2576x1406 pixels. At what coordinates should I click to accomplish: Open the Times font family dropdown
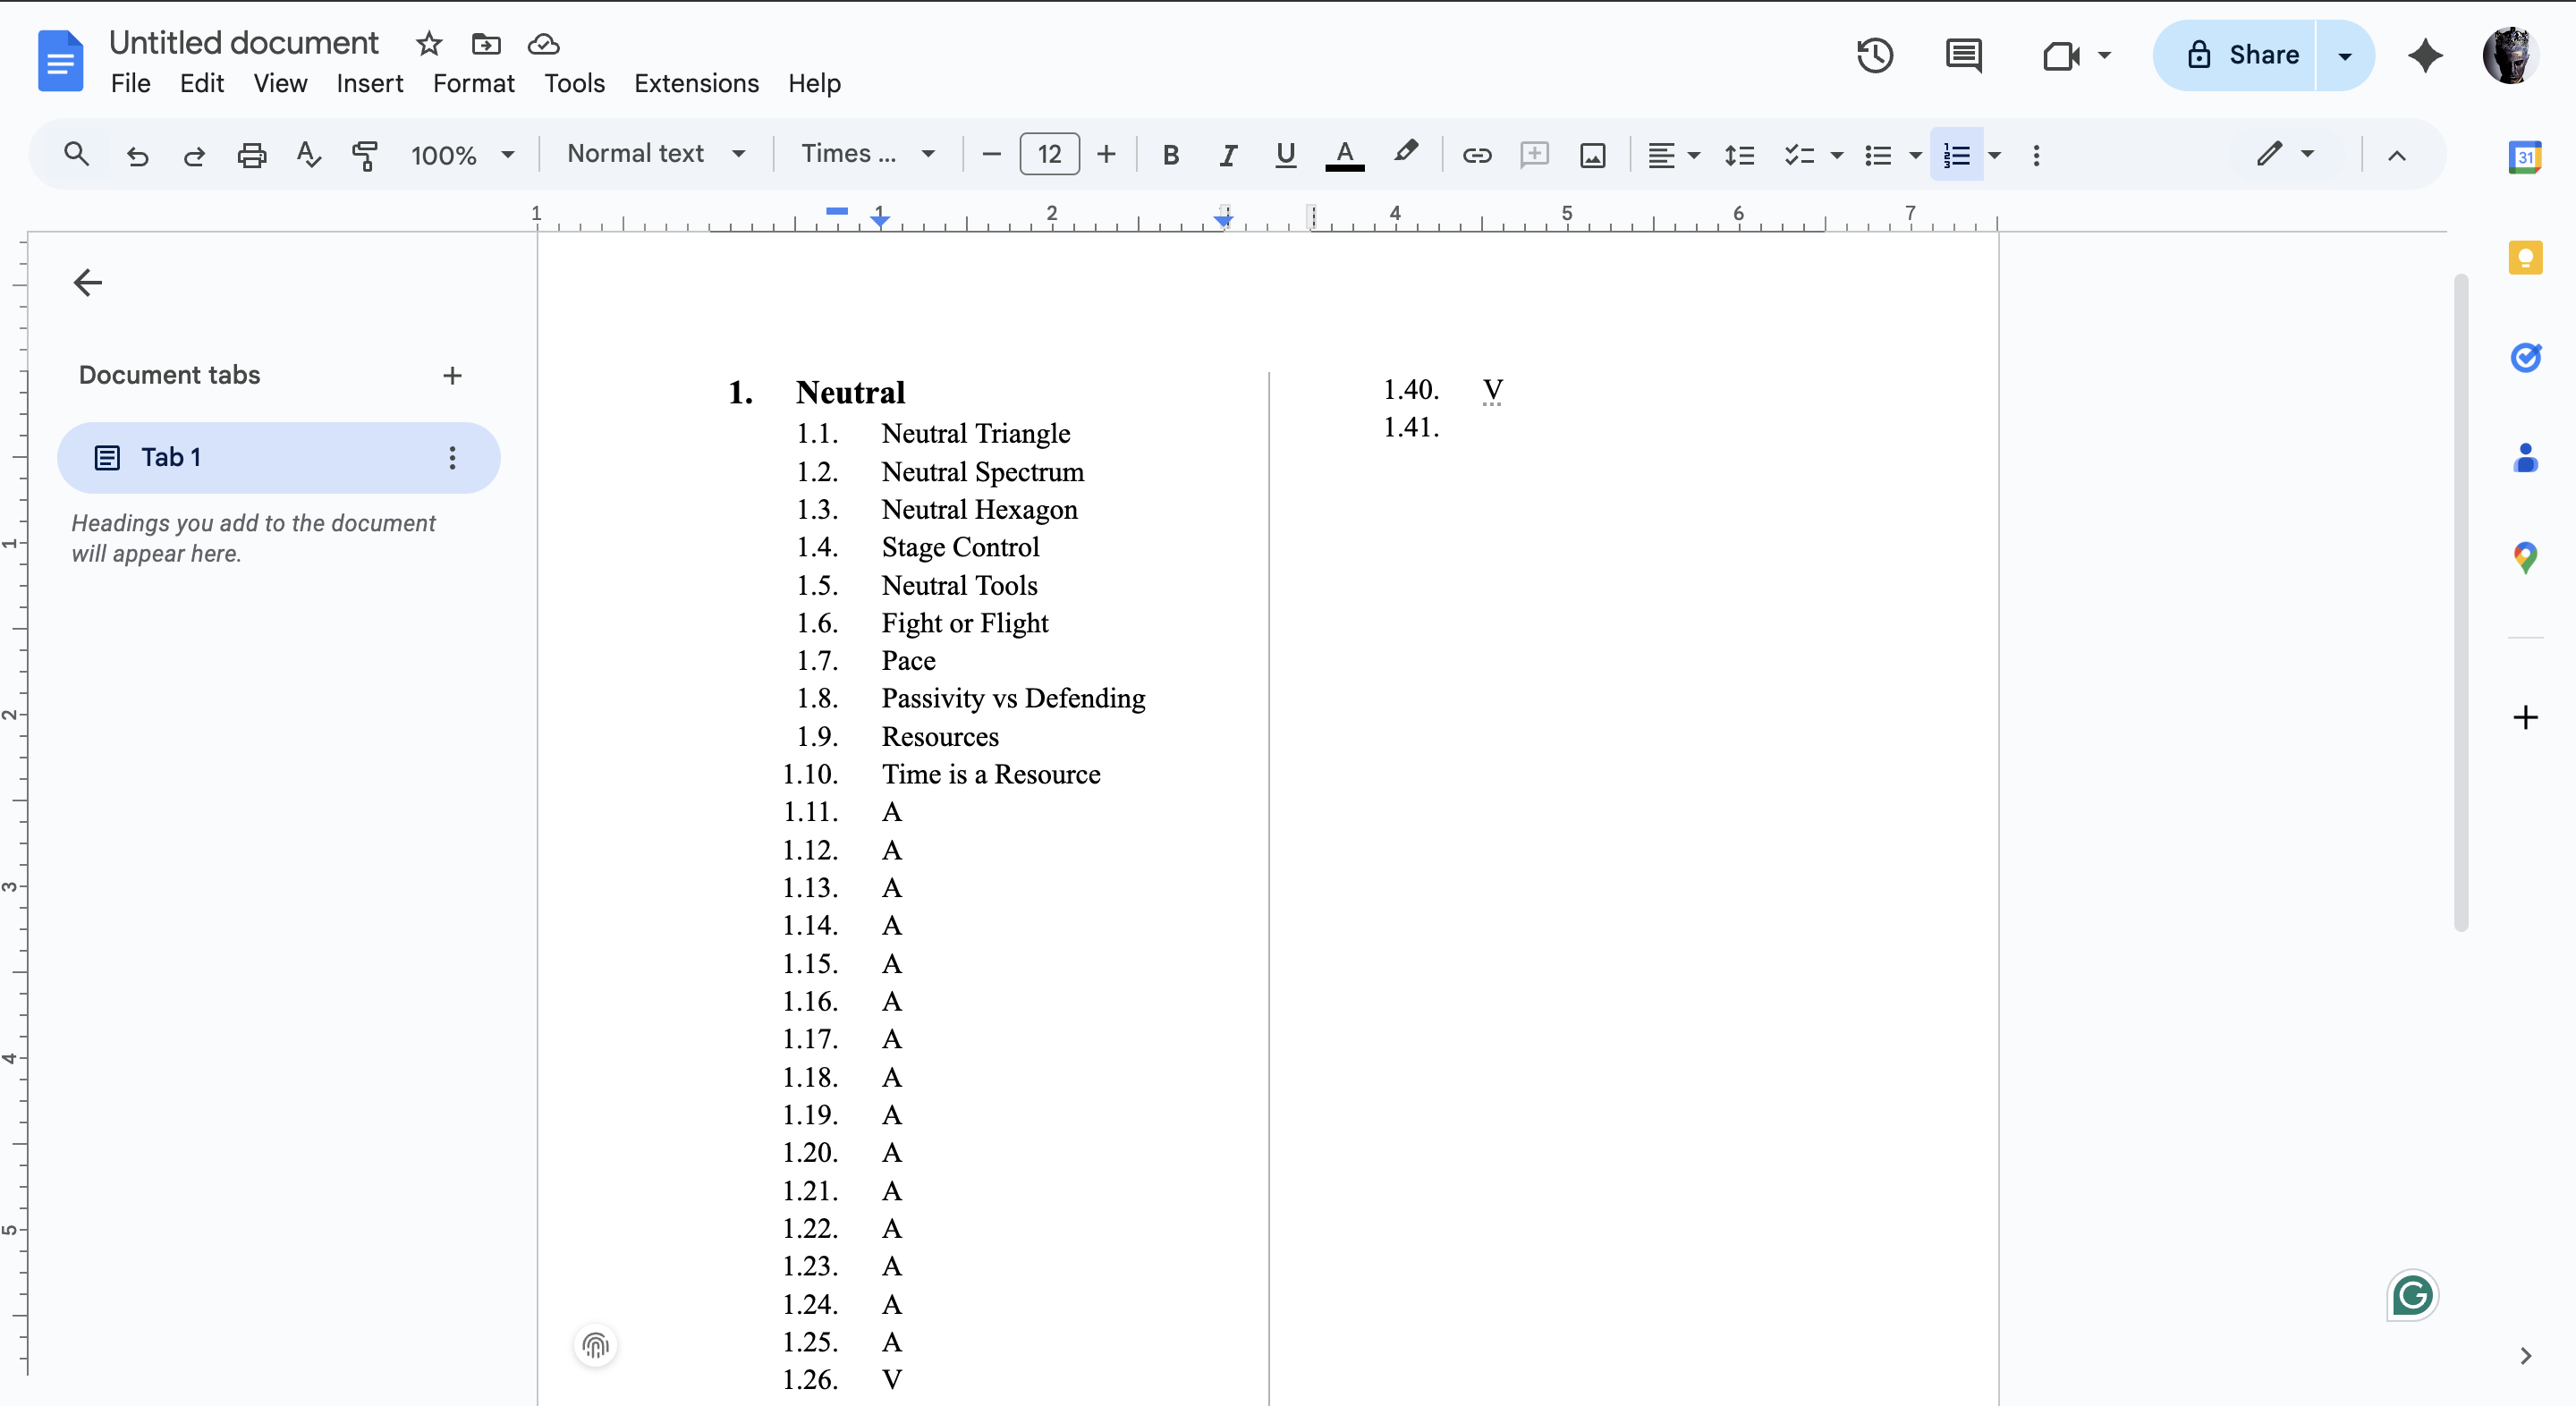click(x=867, y=154)
